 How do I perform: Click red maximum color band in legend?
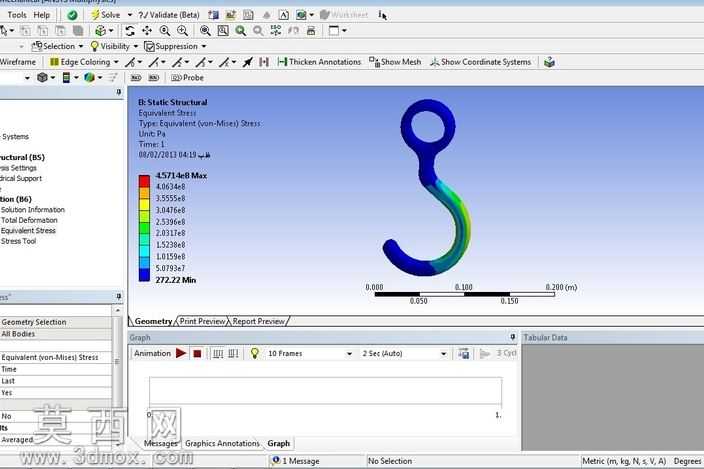144,181
